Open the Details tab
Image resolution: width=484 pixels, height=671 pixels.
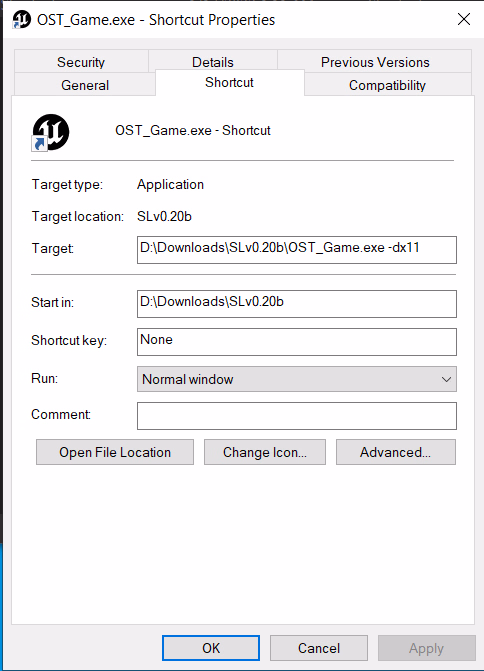pyautogui.click(x=213, y=62)
